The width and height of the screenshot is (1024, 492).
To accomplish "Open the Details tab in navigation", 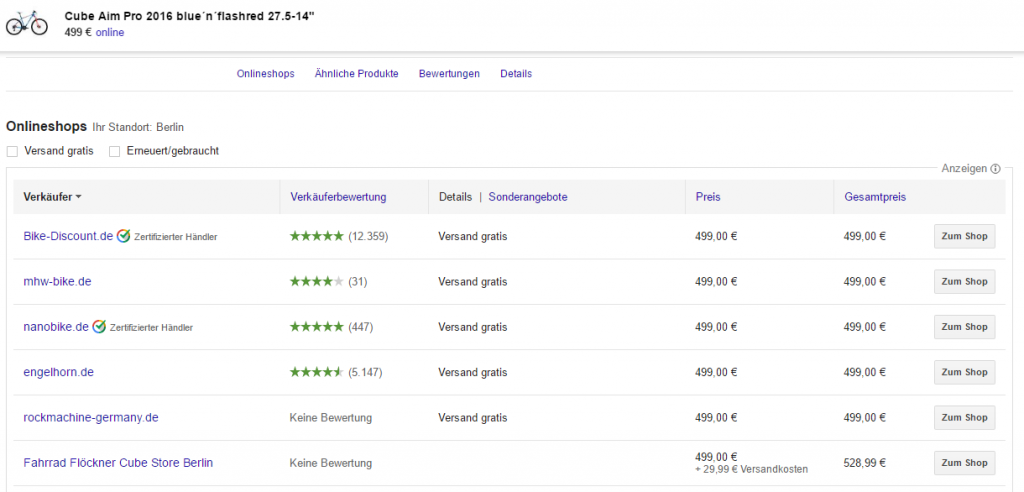I will tap(516, 74).
